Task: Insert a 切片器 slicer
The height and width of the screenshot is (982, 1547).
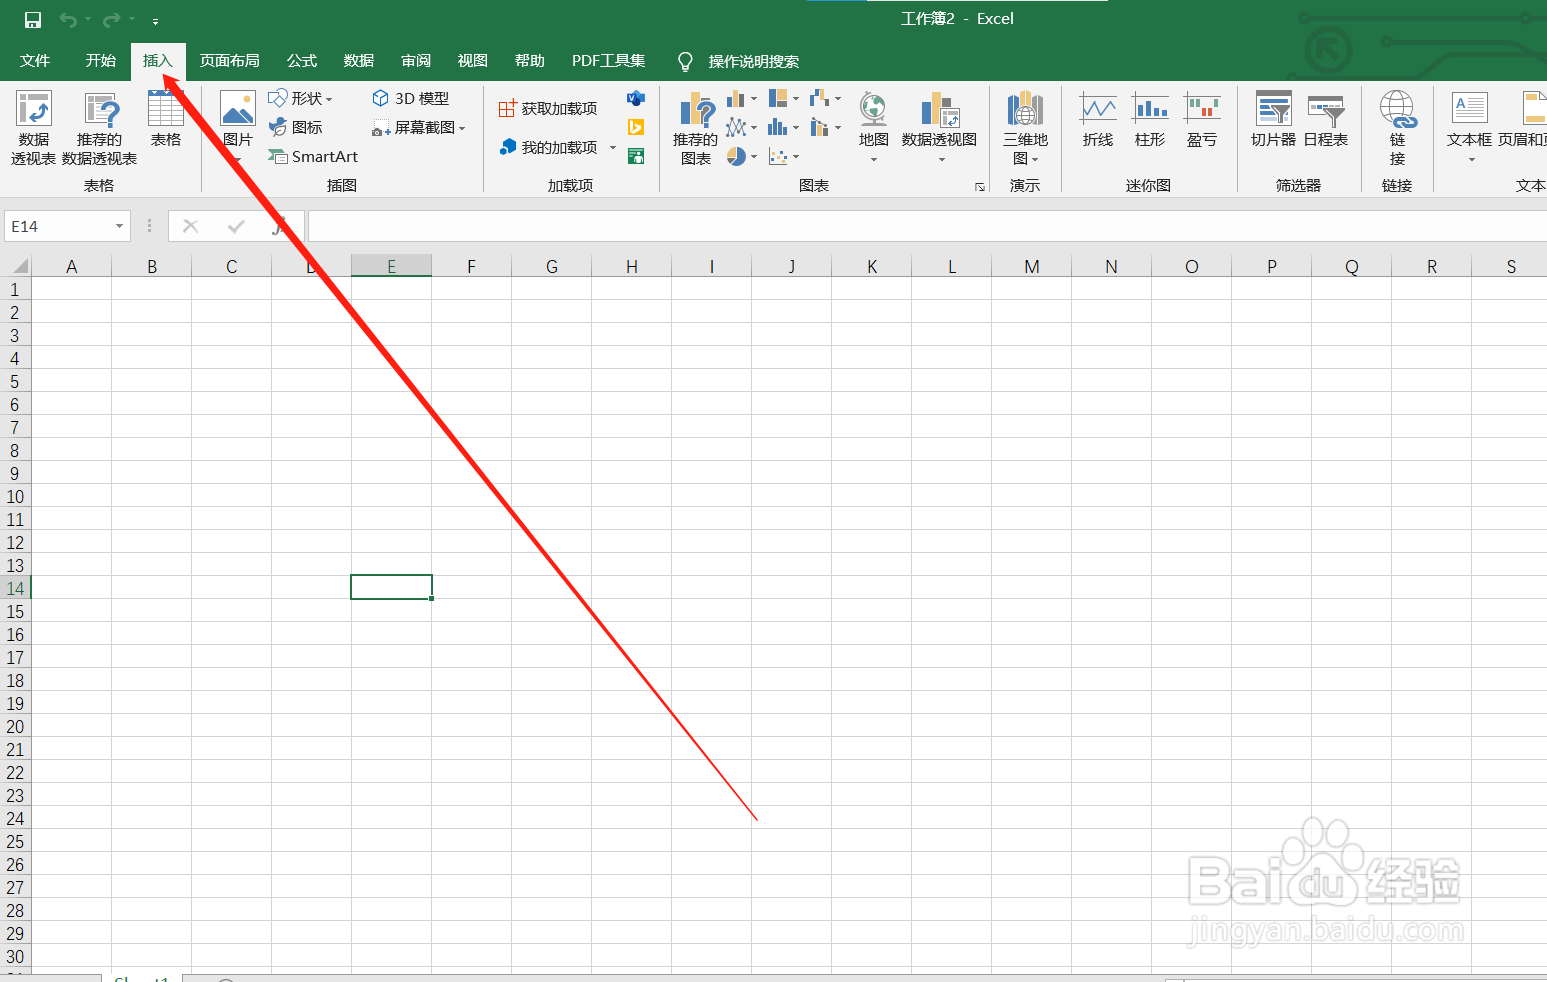Action: (1273, 120)
